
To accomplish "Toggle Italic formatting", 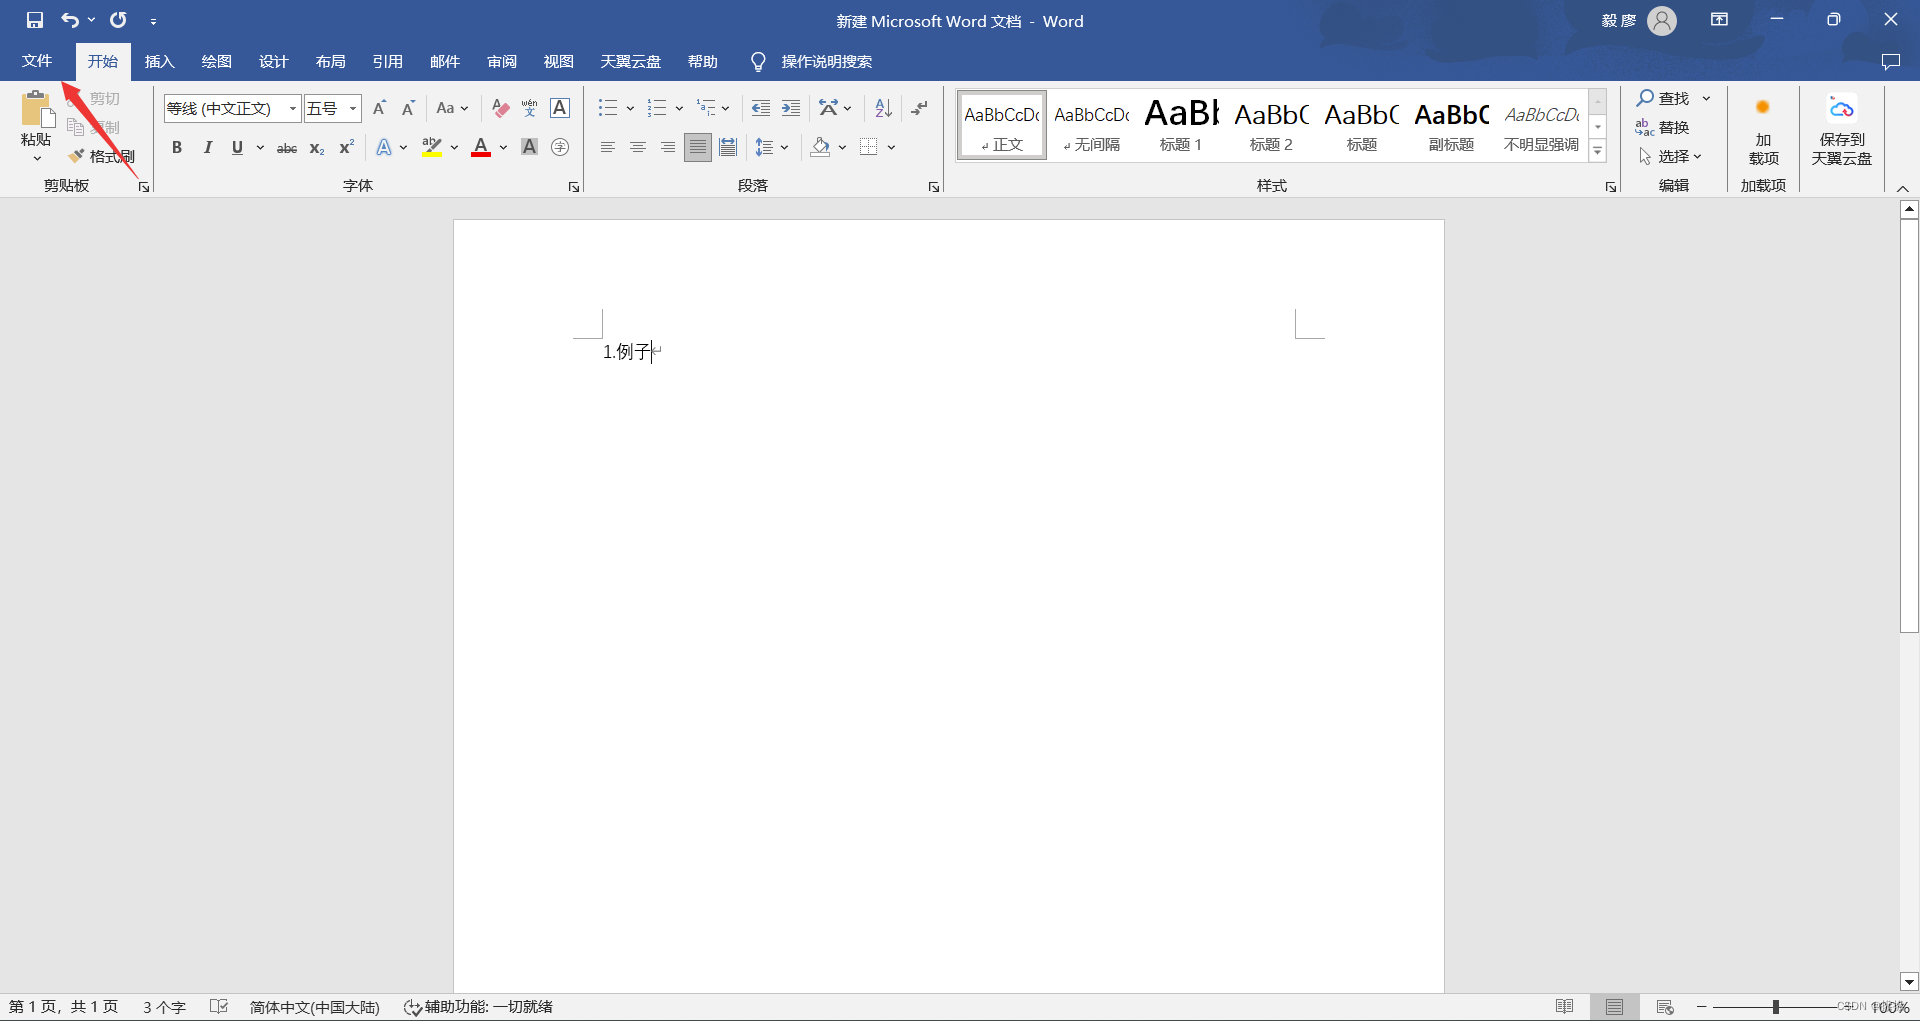I will tap(207, 148).
